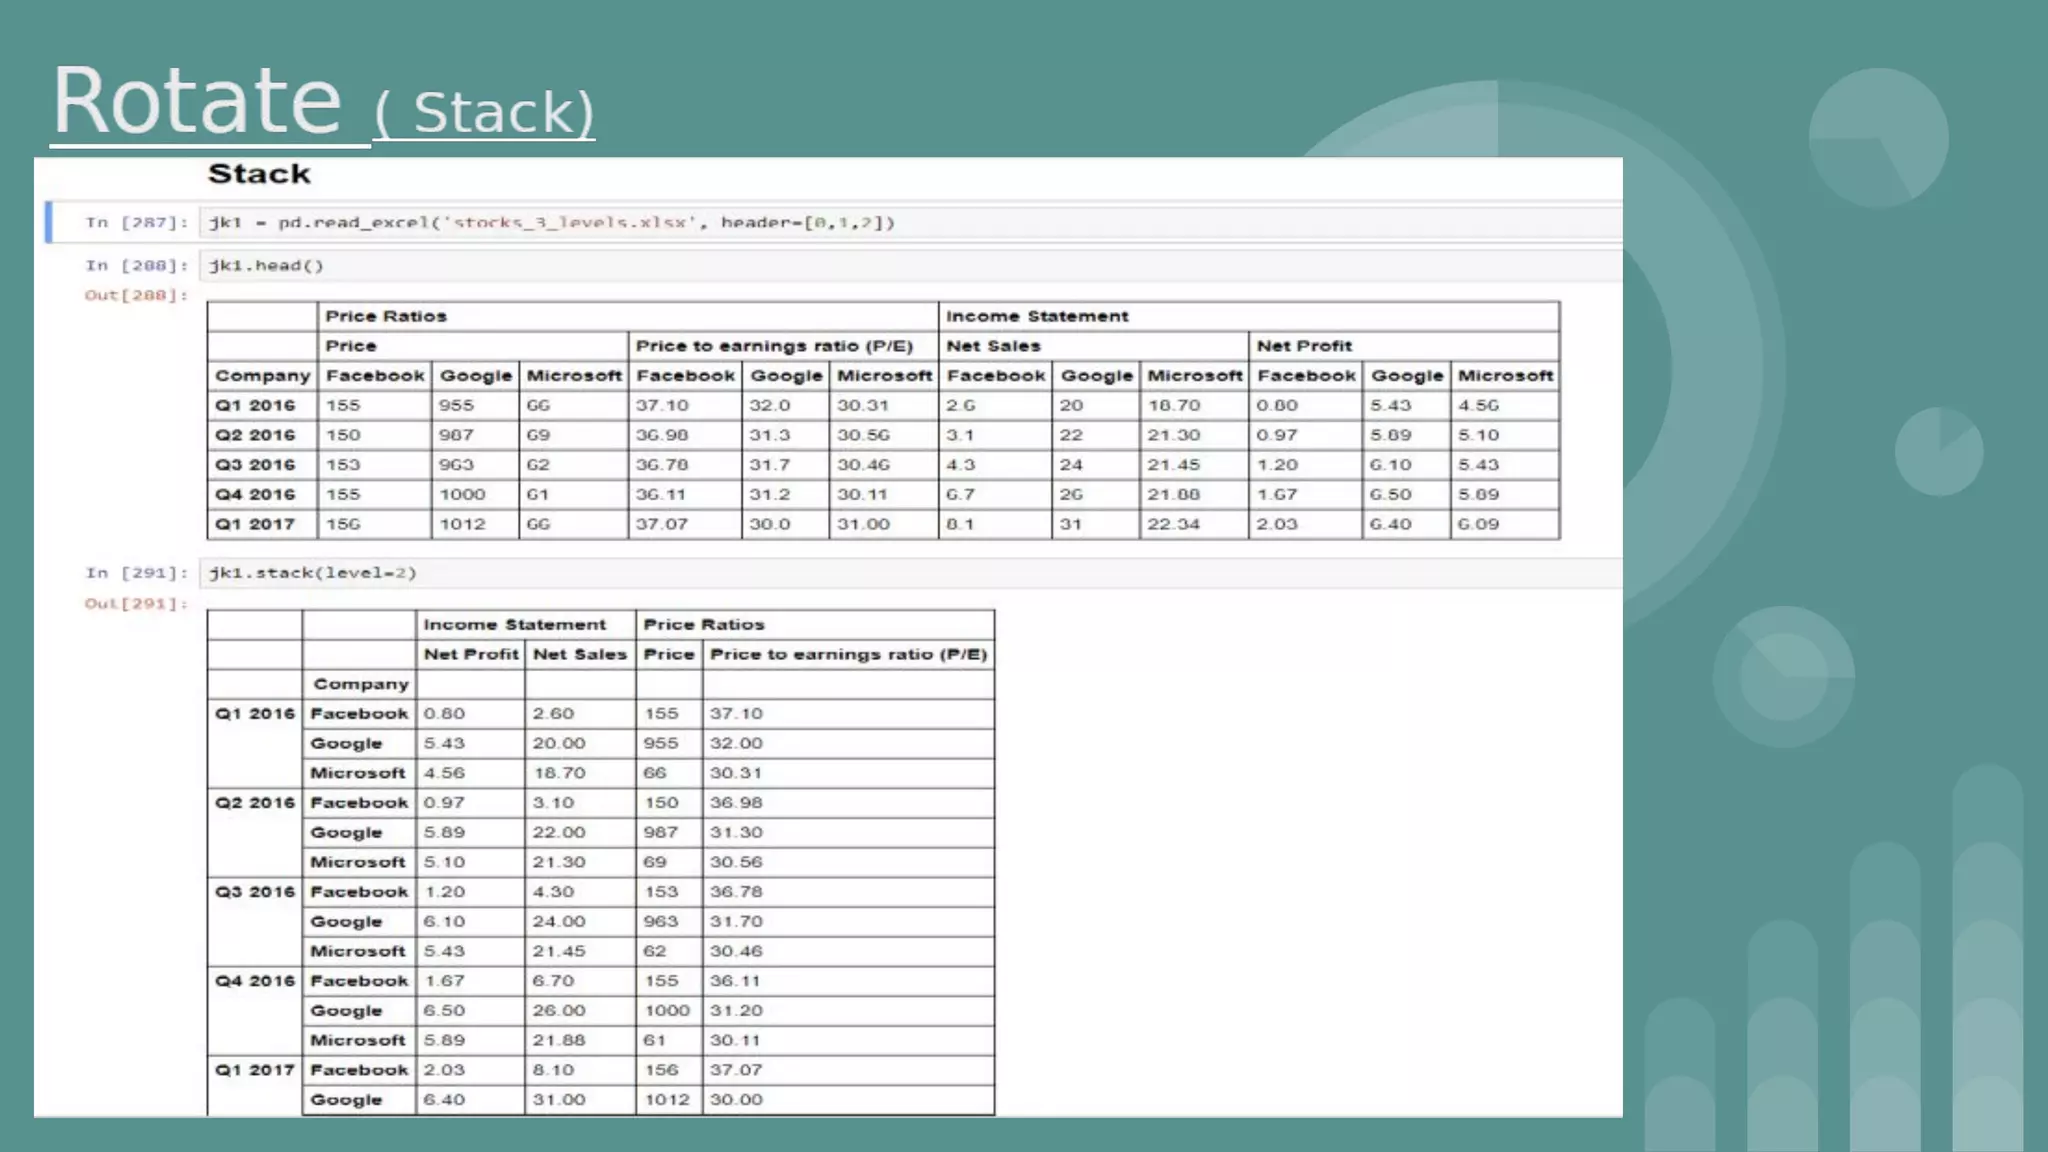Viewport: 2048px width, 1152px height.
Task: Click the In [291] prompt label
Action: tap(136, 573)
